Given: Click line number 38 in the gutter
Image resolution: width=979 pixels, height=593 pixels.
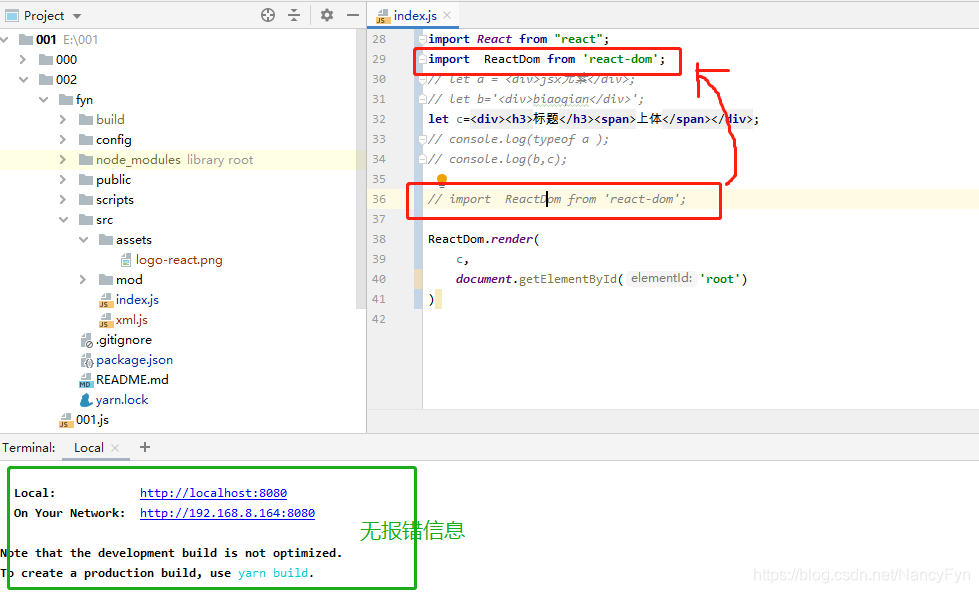Looking at the screenshot, I should pyautogui.click(x=379, y=239).
